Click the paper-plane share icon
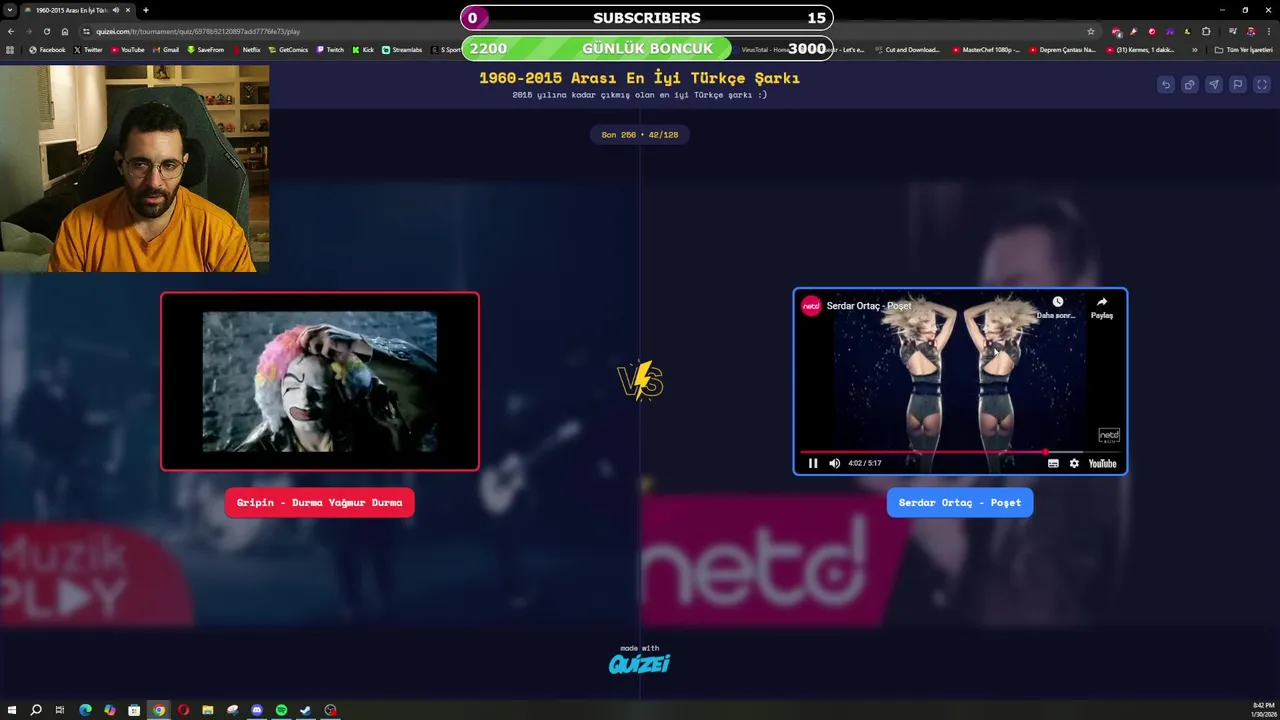This screenshot has height=720, width=1280. click(x=1213, y=85)
